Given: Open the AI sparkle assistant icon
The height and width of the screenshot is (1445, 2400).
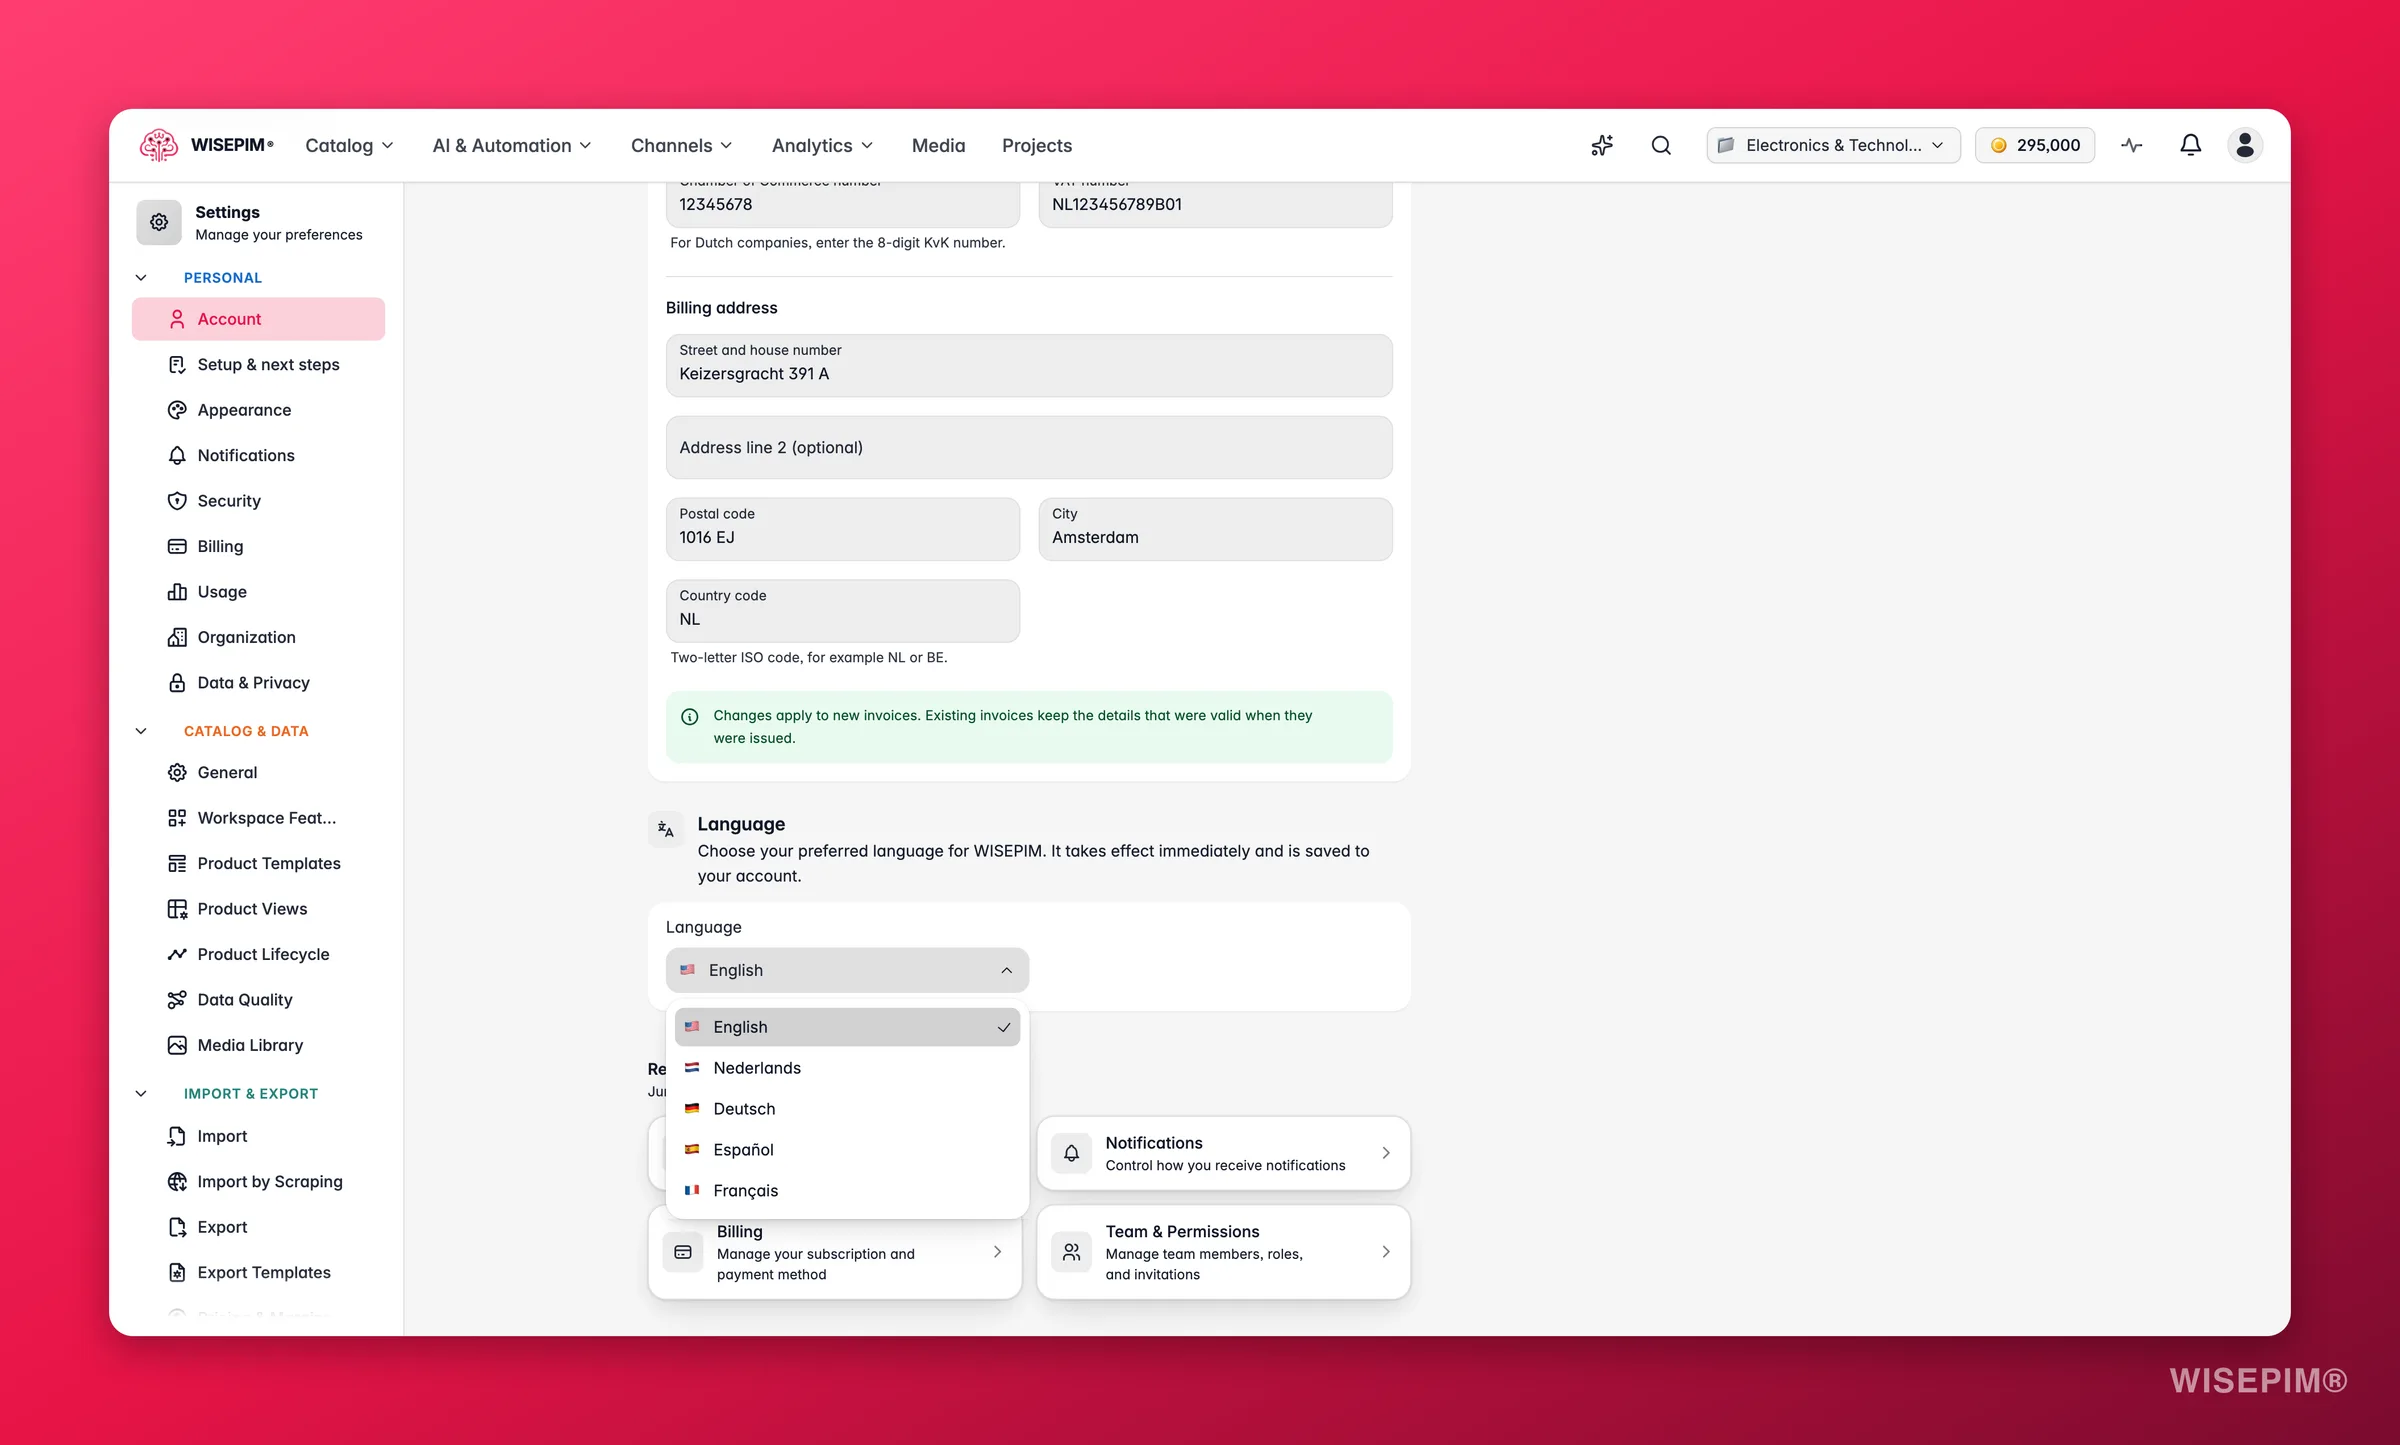Looking at the screenshot, I should tap(1602, 145).
